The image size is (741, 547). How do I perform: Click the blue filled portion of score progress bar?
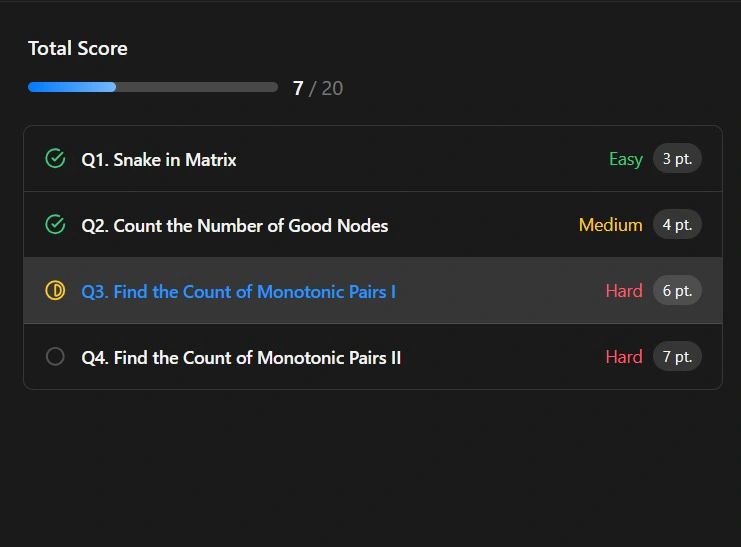[72, 87]
